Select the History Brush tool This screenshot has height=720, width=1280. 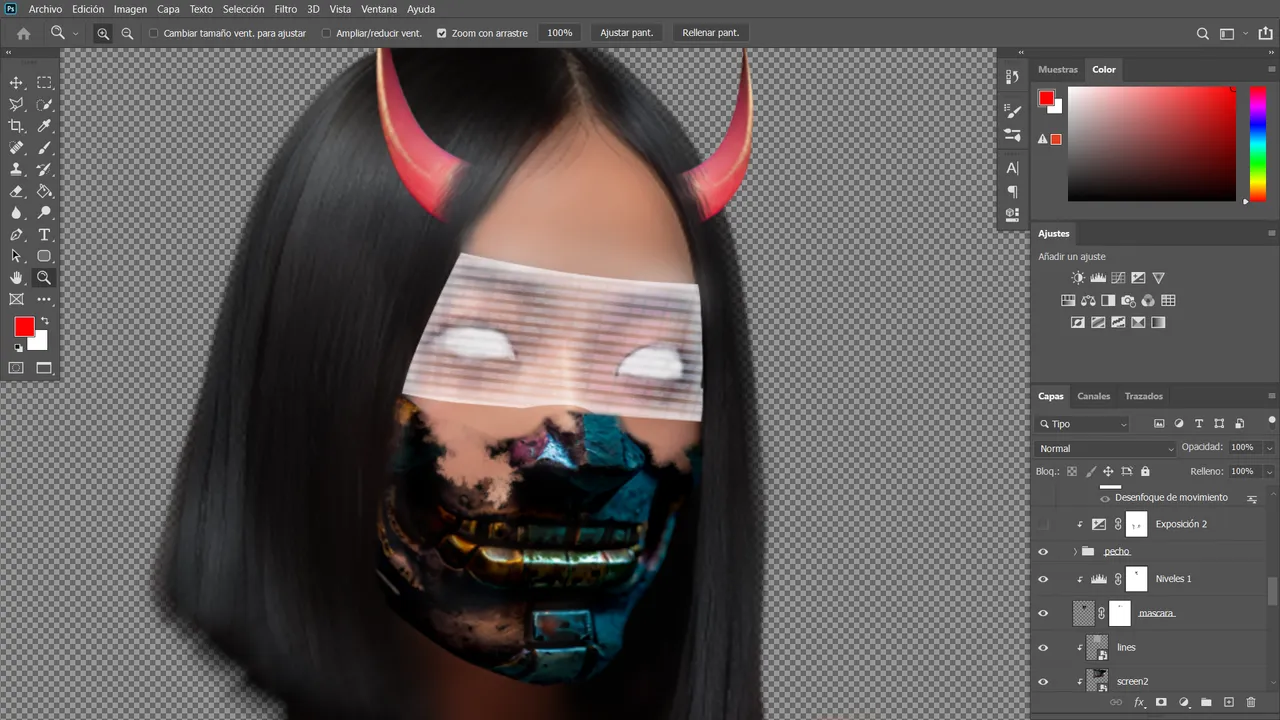point(44,170)
